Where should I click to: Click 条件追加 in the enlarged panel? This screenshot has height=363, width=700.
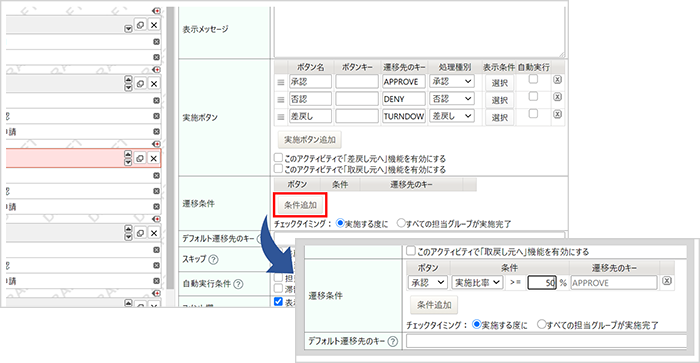[x=434, y=305]
